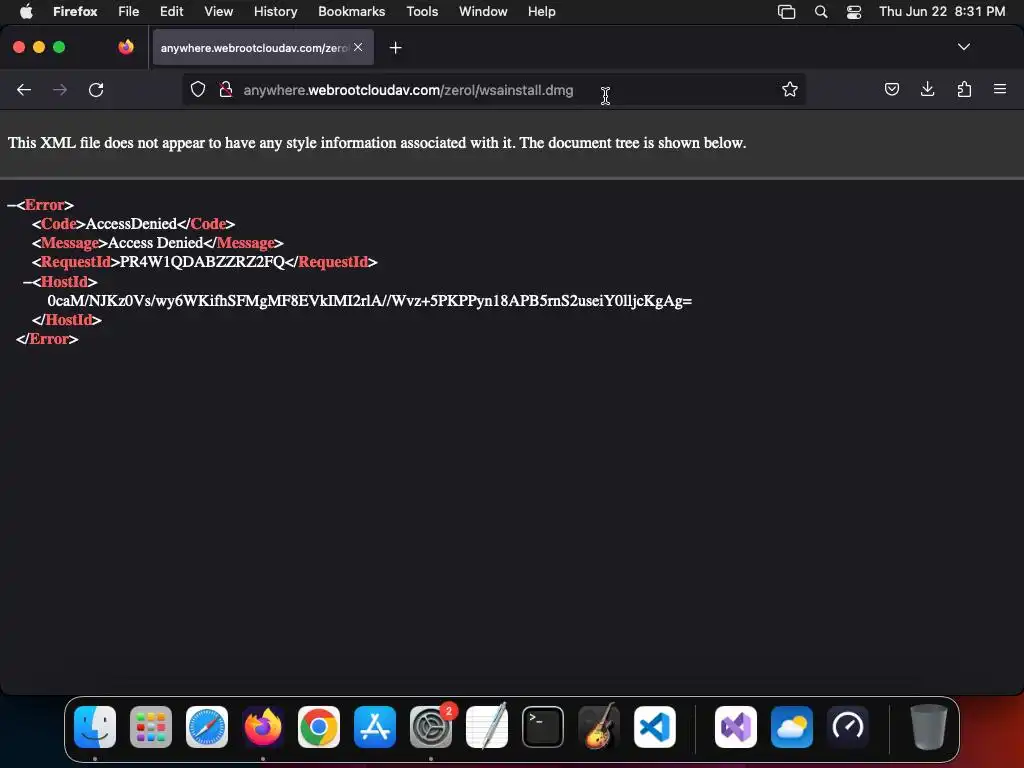Click the forward navigation arrow
The image size is (1024, 768).
[x=60, y=89]
